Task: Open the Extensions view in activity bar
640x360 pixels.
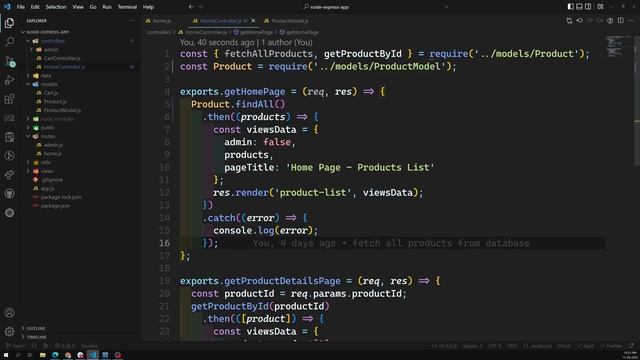Action: tap(9, 99)
